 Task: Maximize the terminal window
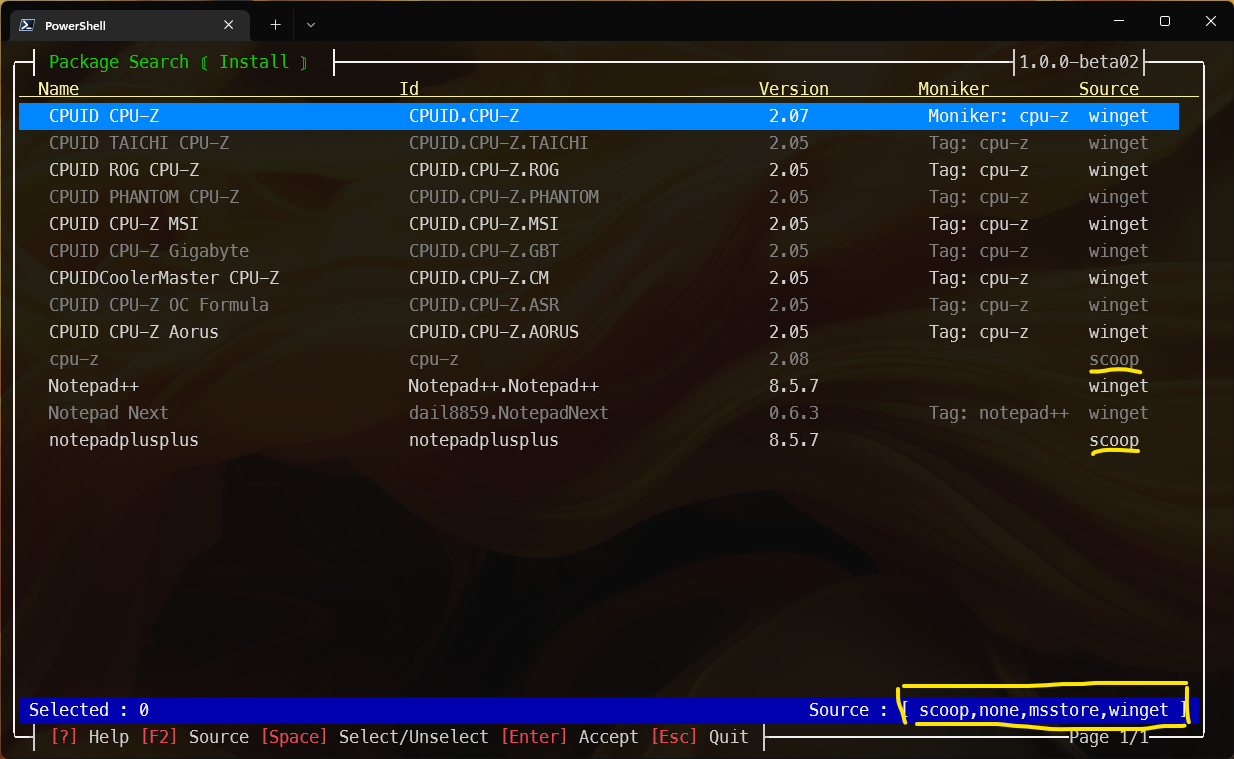(x=1164, y=21)
